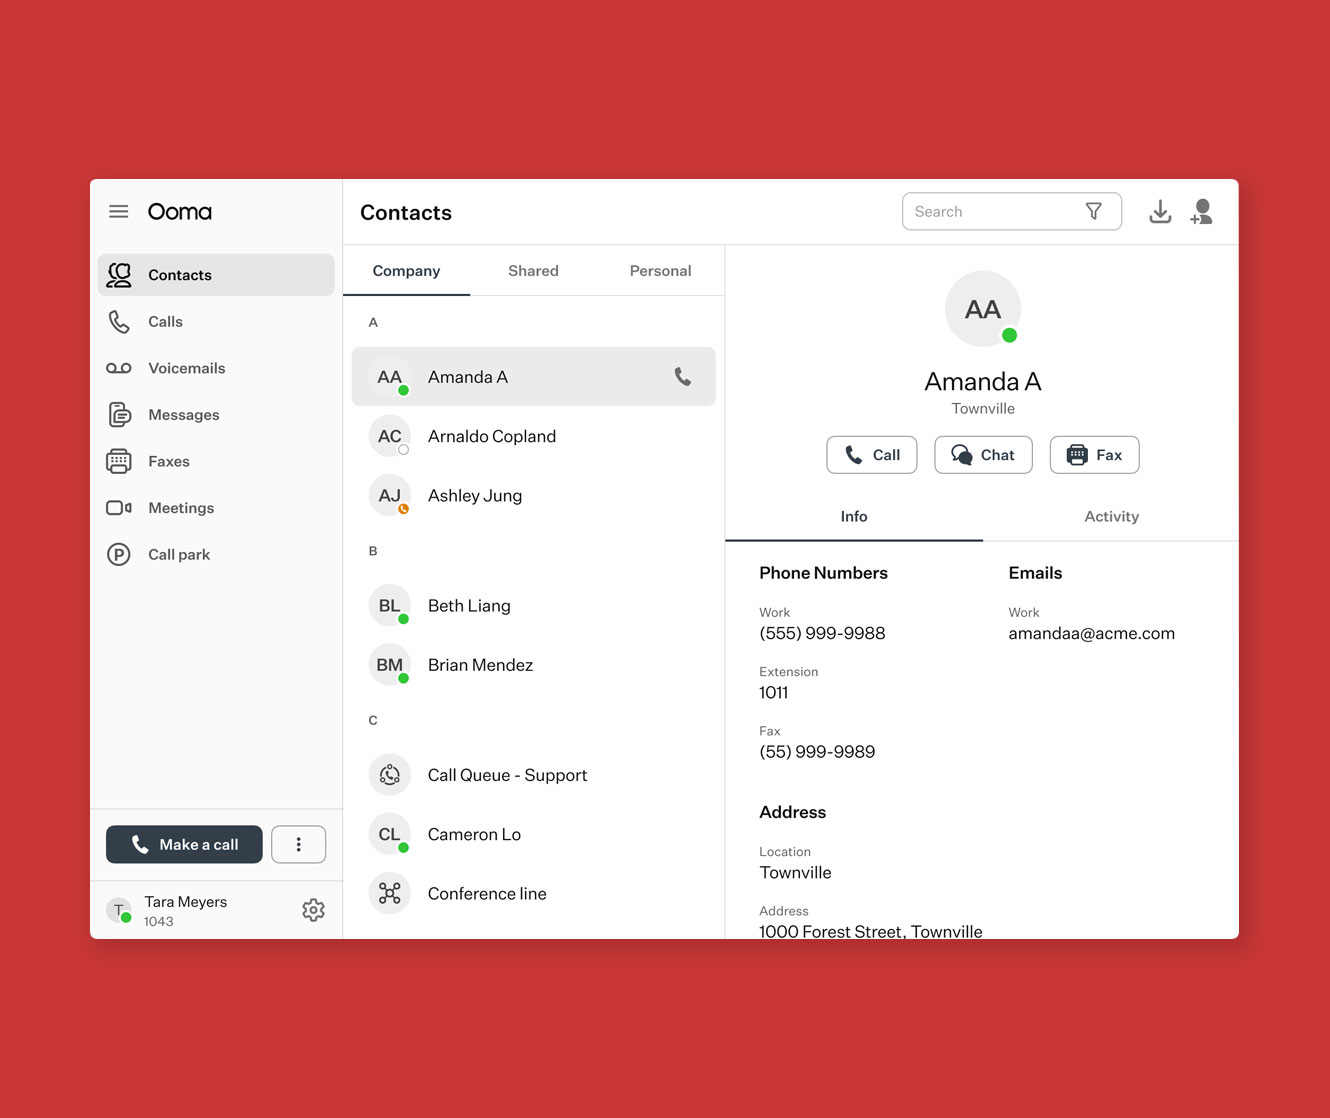
Task: Show the Activity tab for Amanda A
Action: click(1111, 517)
